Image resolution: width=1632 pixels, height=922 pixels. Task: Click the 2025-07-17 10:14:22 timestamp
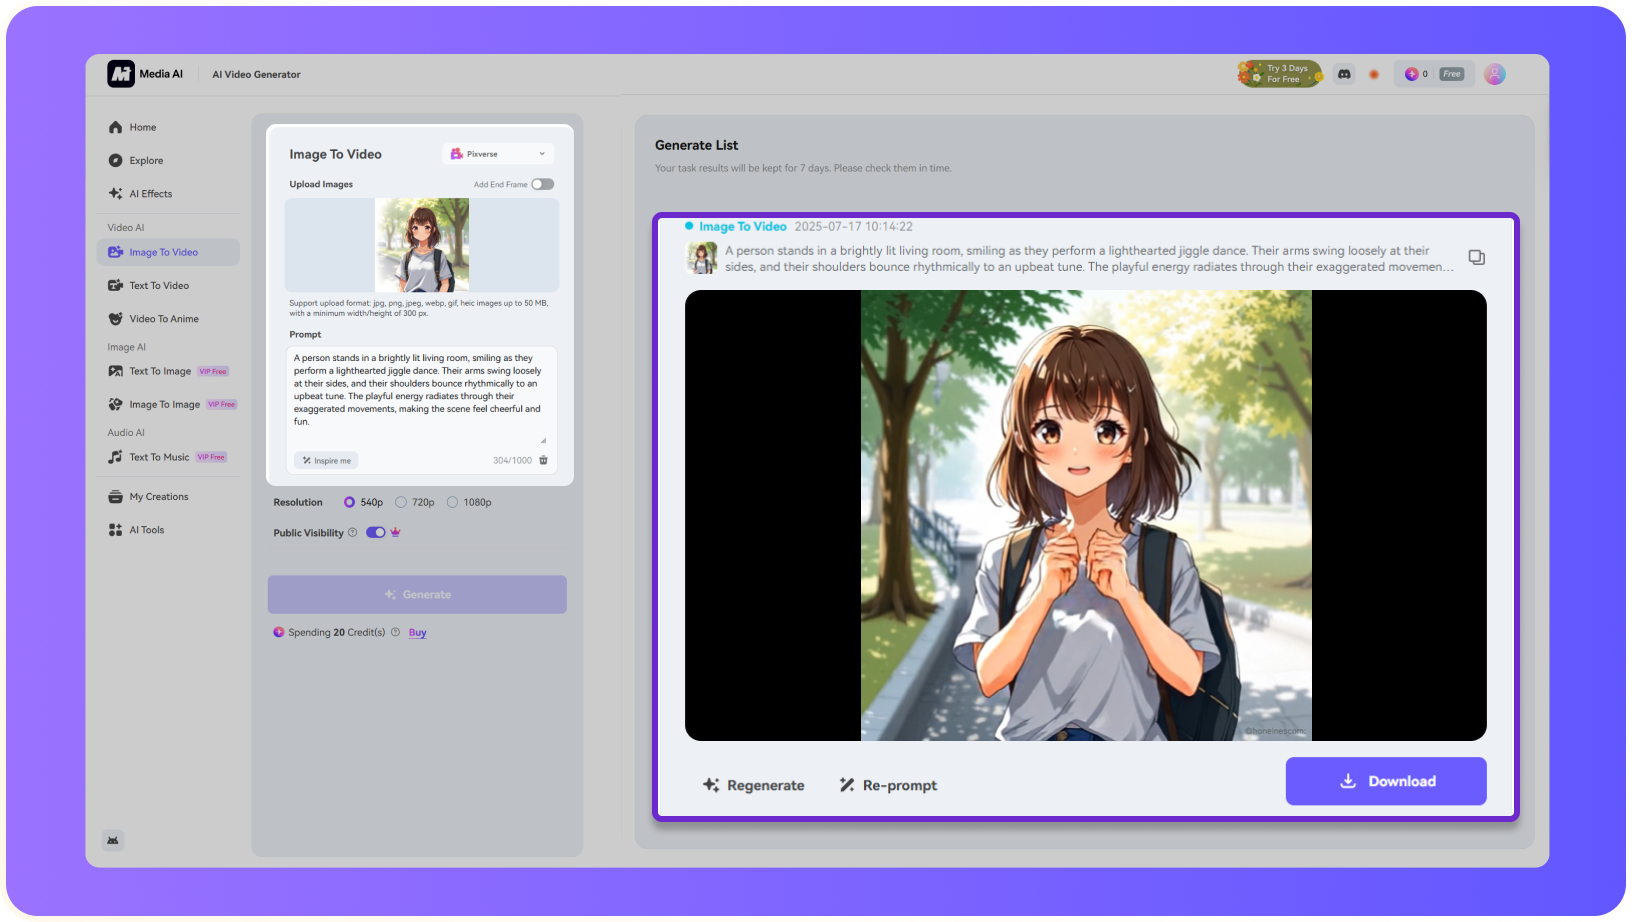click(854, 226)
